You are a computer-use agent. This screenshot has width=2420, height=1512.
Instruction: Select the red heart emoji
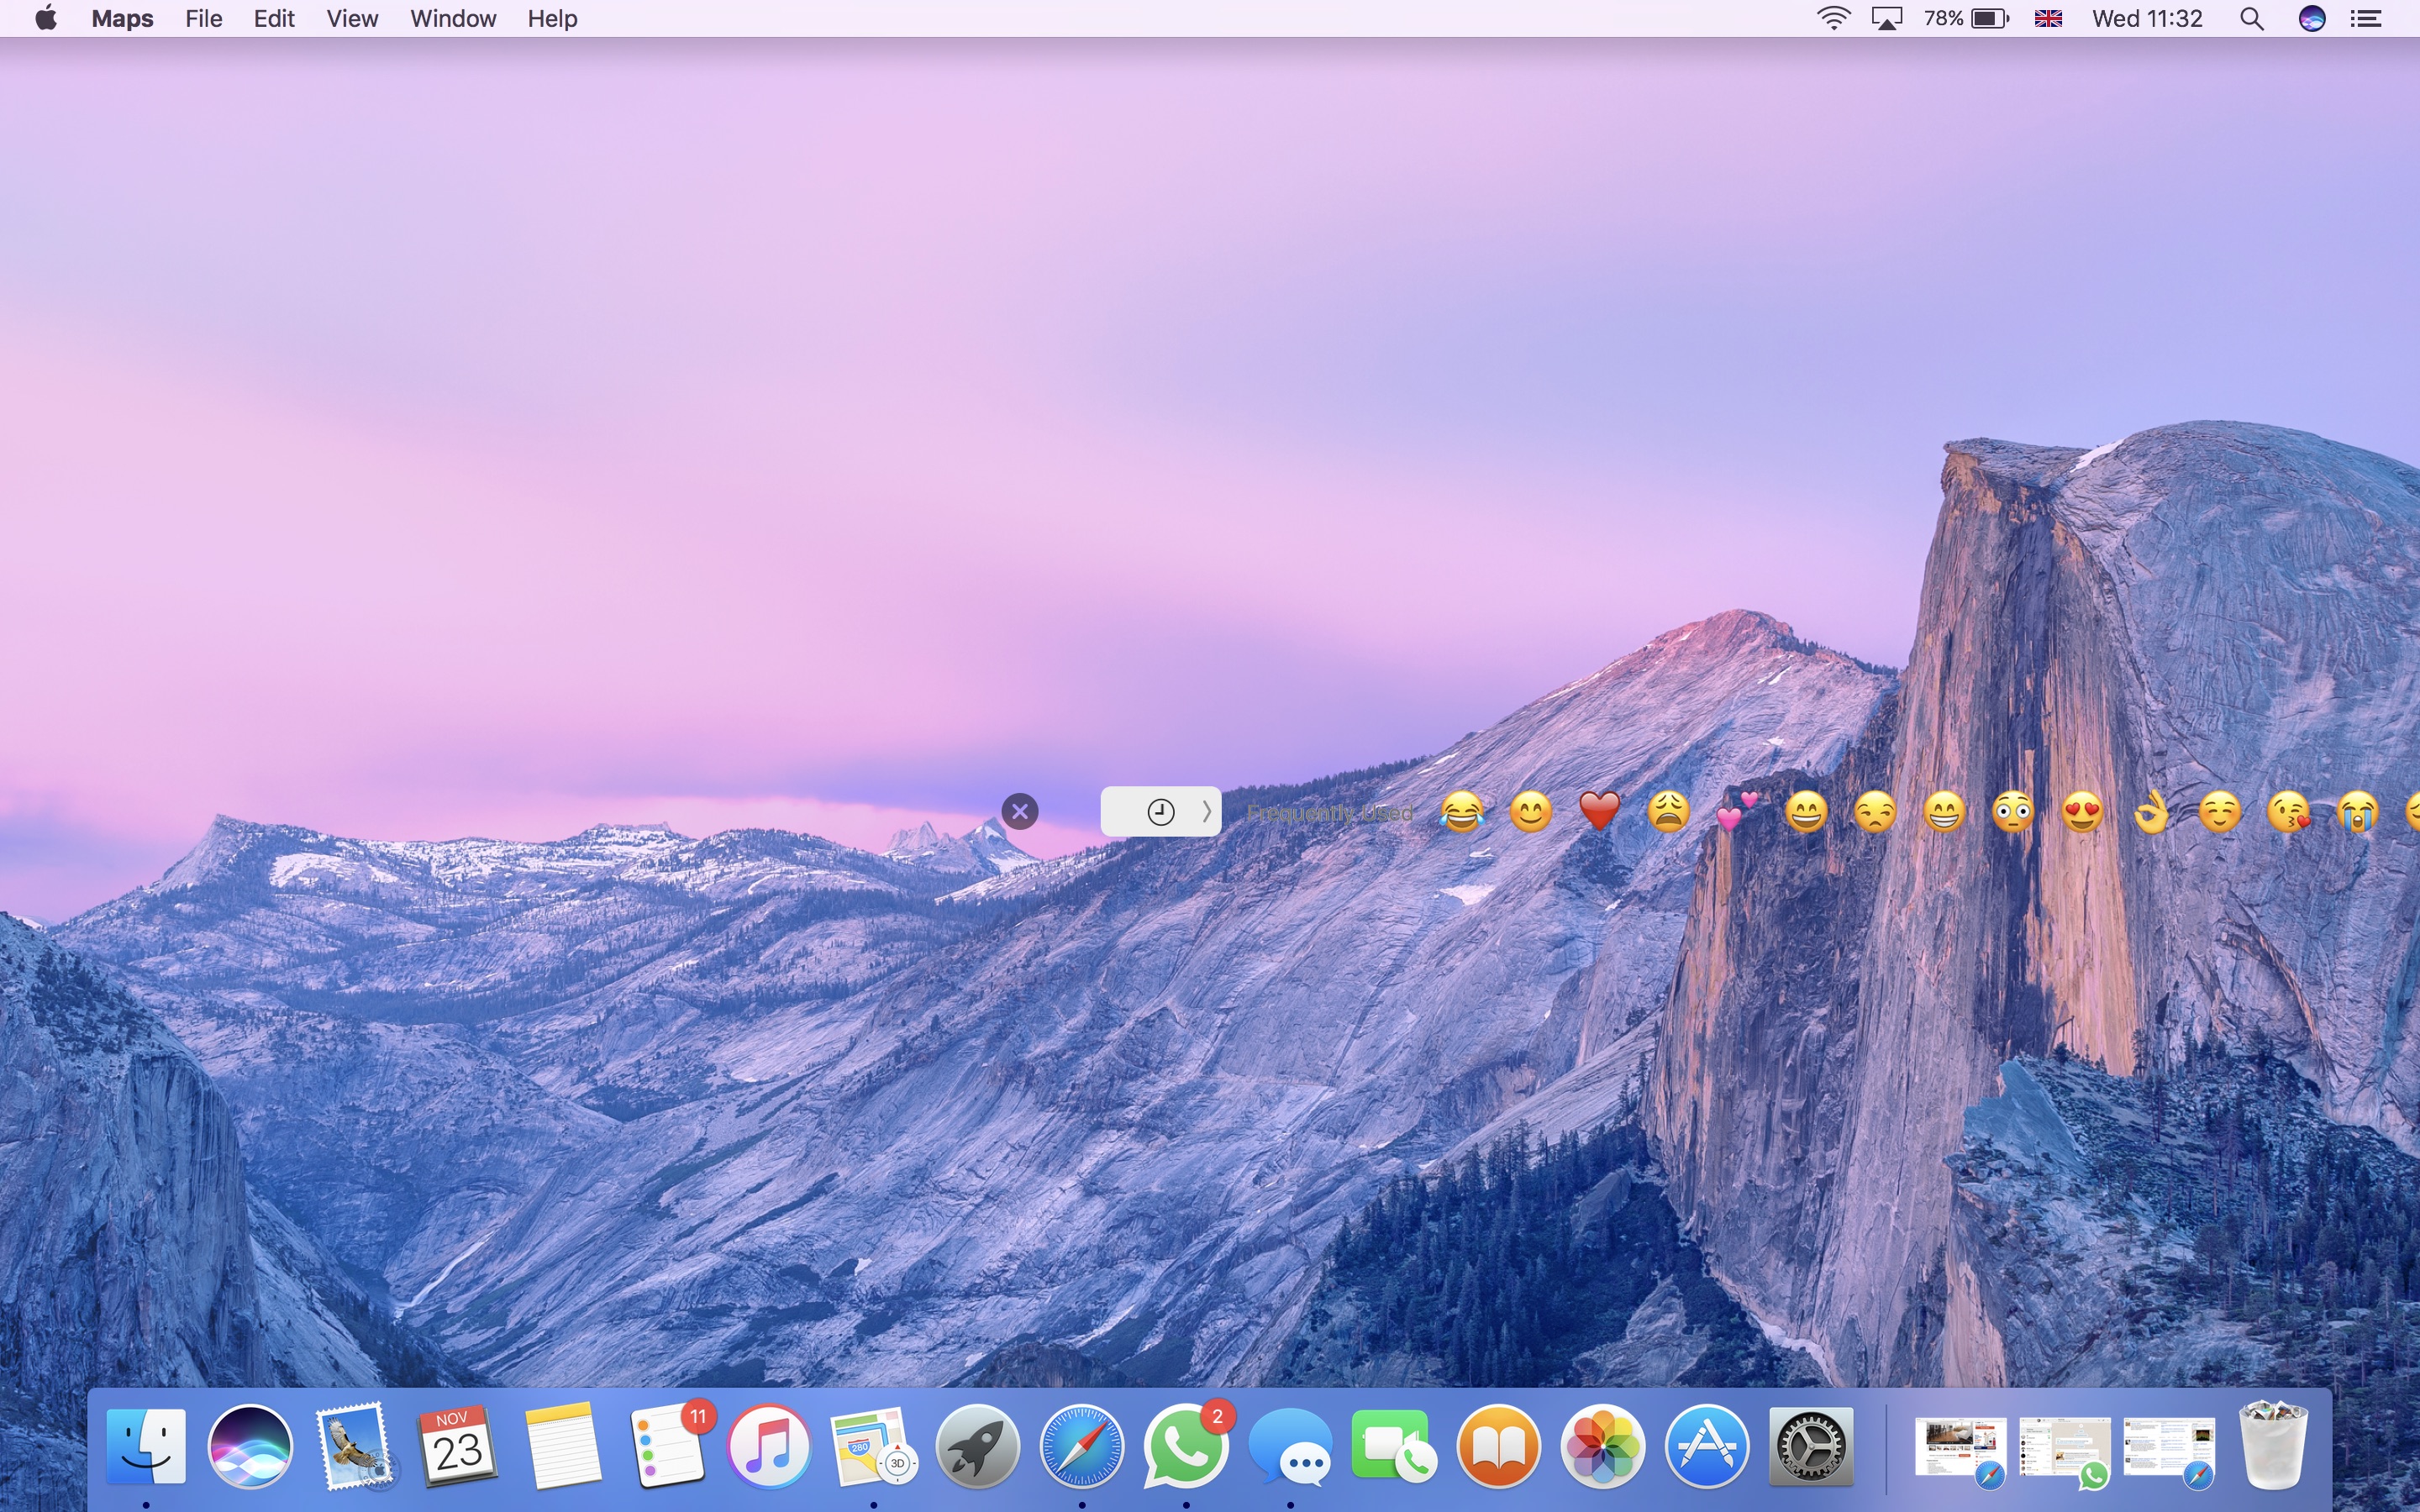(1599, 811)
